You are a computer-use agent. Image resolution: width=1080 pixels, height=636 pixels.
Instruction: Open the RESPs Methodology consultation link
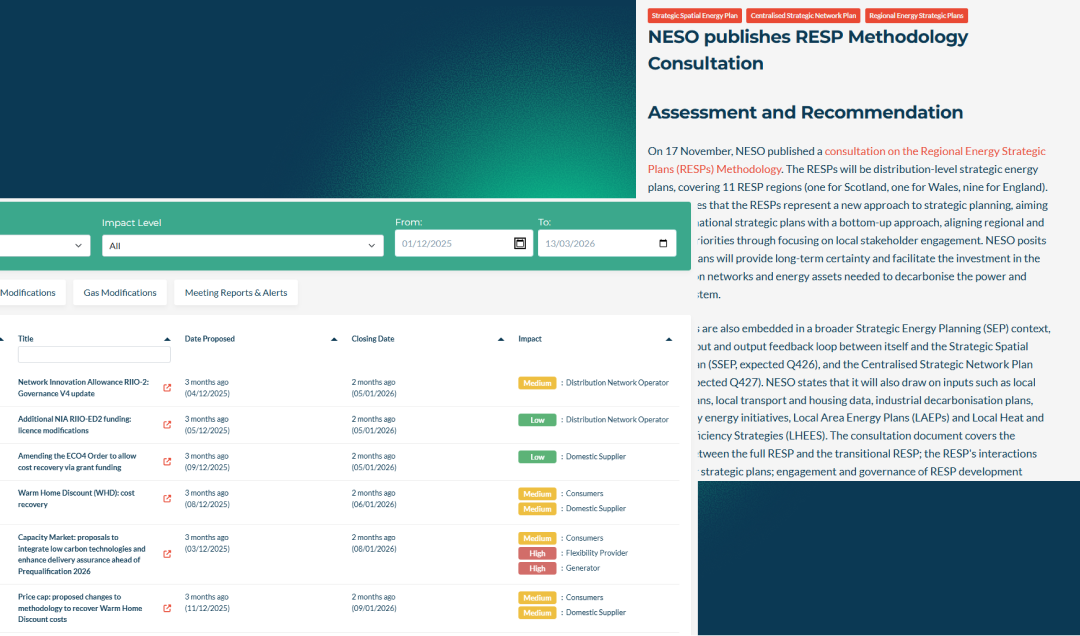847,160
